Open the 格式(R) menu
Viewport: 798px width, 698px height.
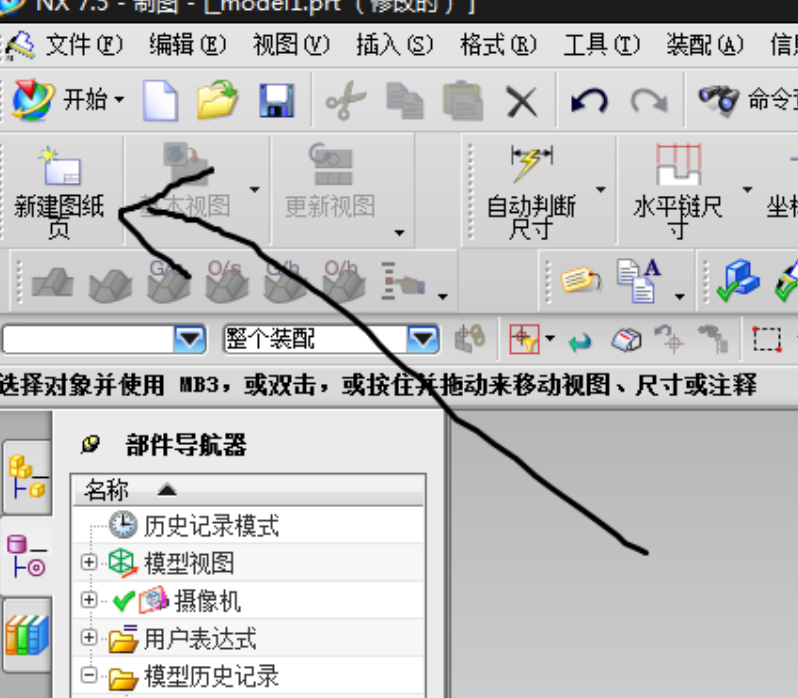(x=498, y=45)
